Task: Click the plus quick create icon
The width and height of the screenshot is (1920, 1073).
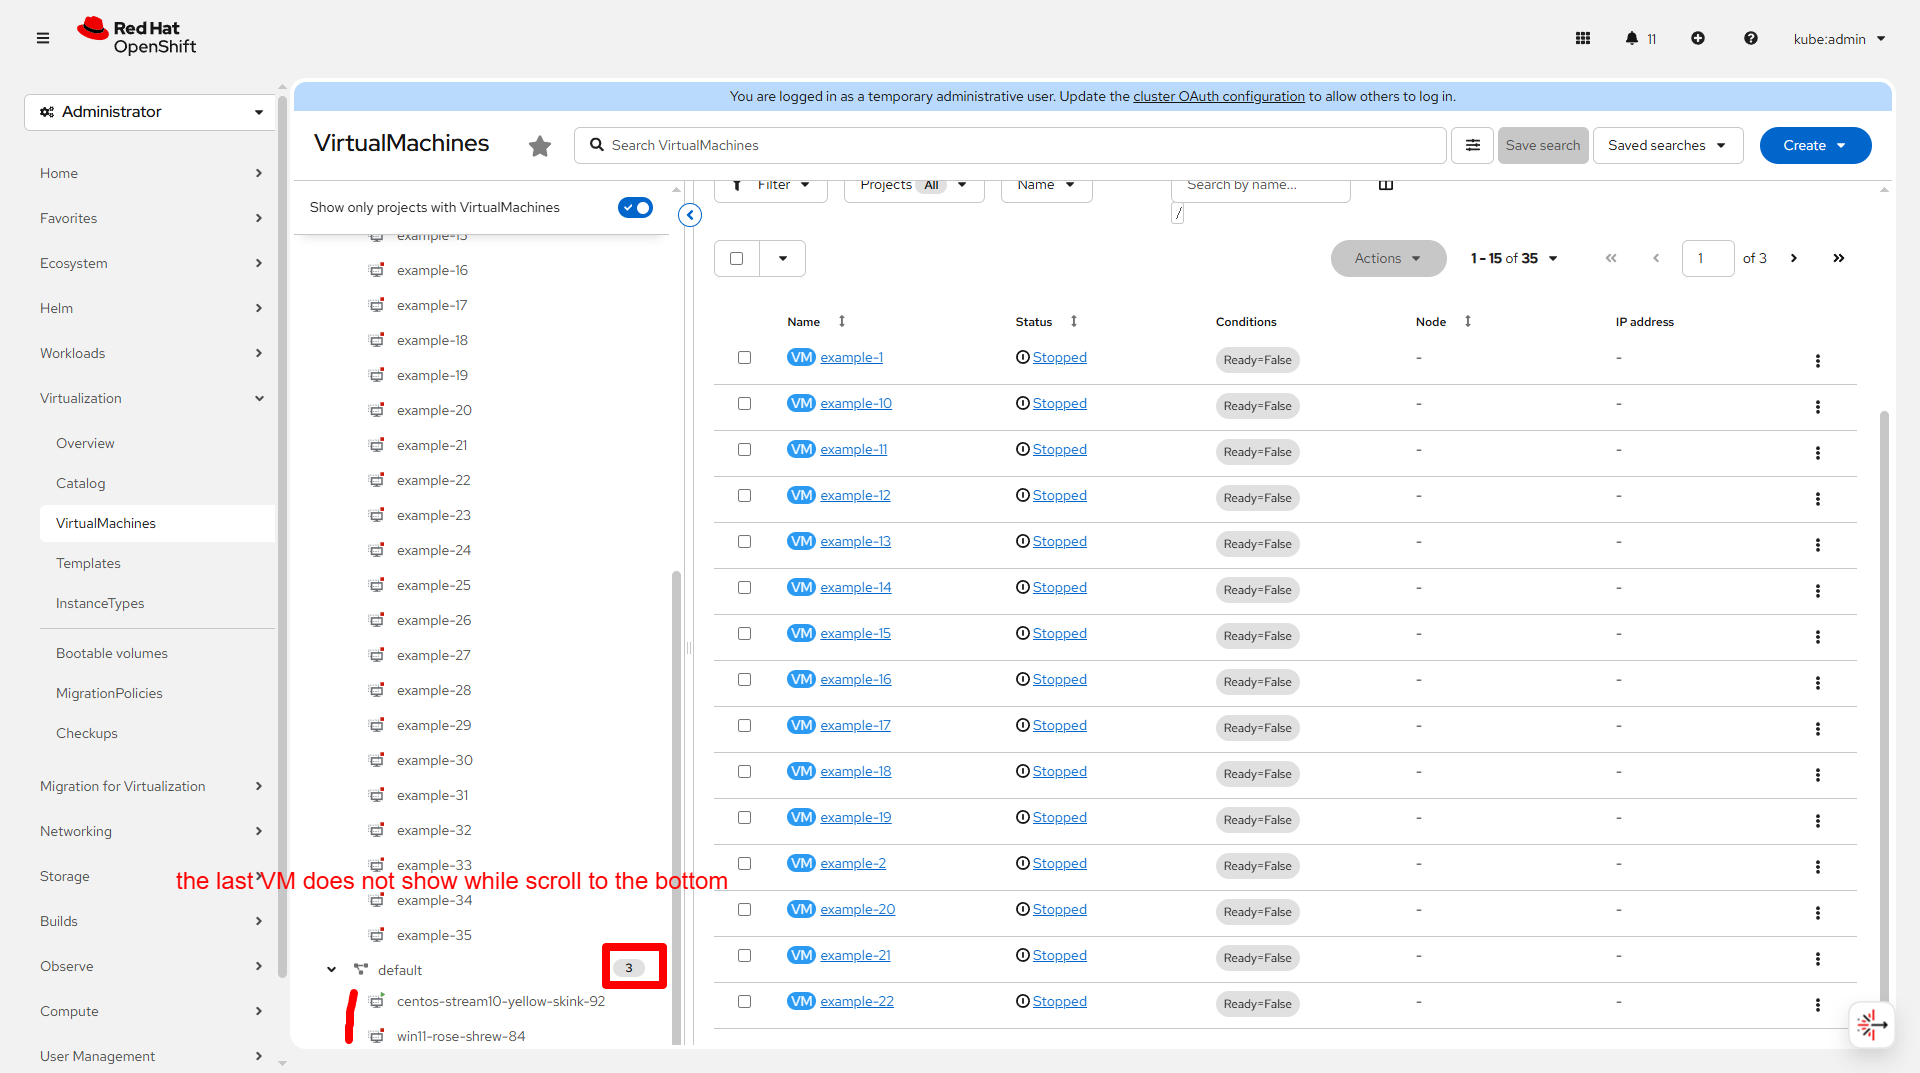Action: [1698, 38]
